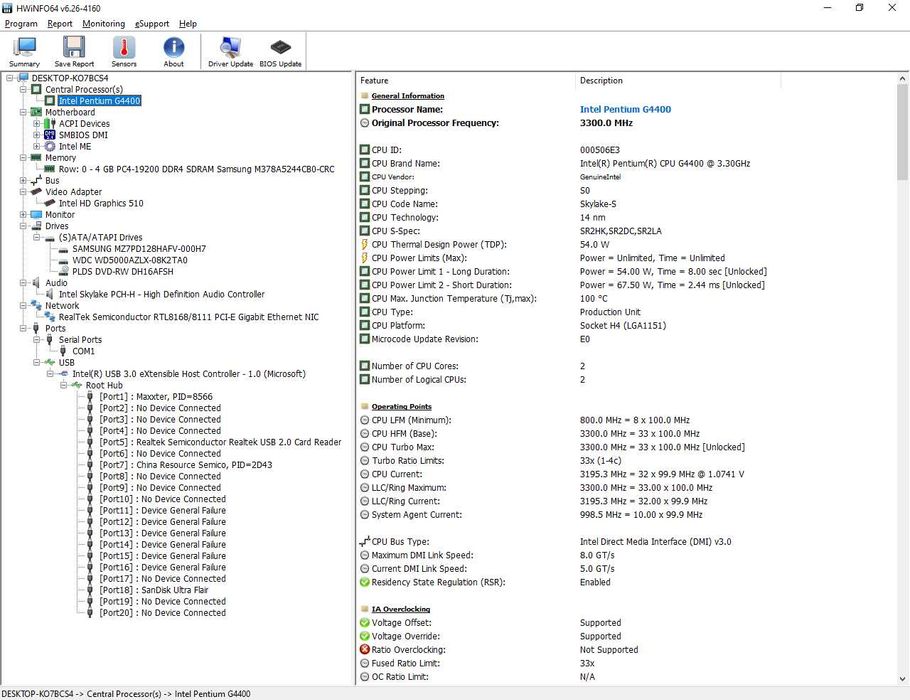The height and width of the screenshot is (700, 910).
Task: Expand the SMBIOS DMI node
Action: [37, 135]
